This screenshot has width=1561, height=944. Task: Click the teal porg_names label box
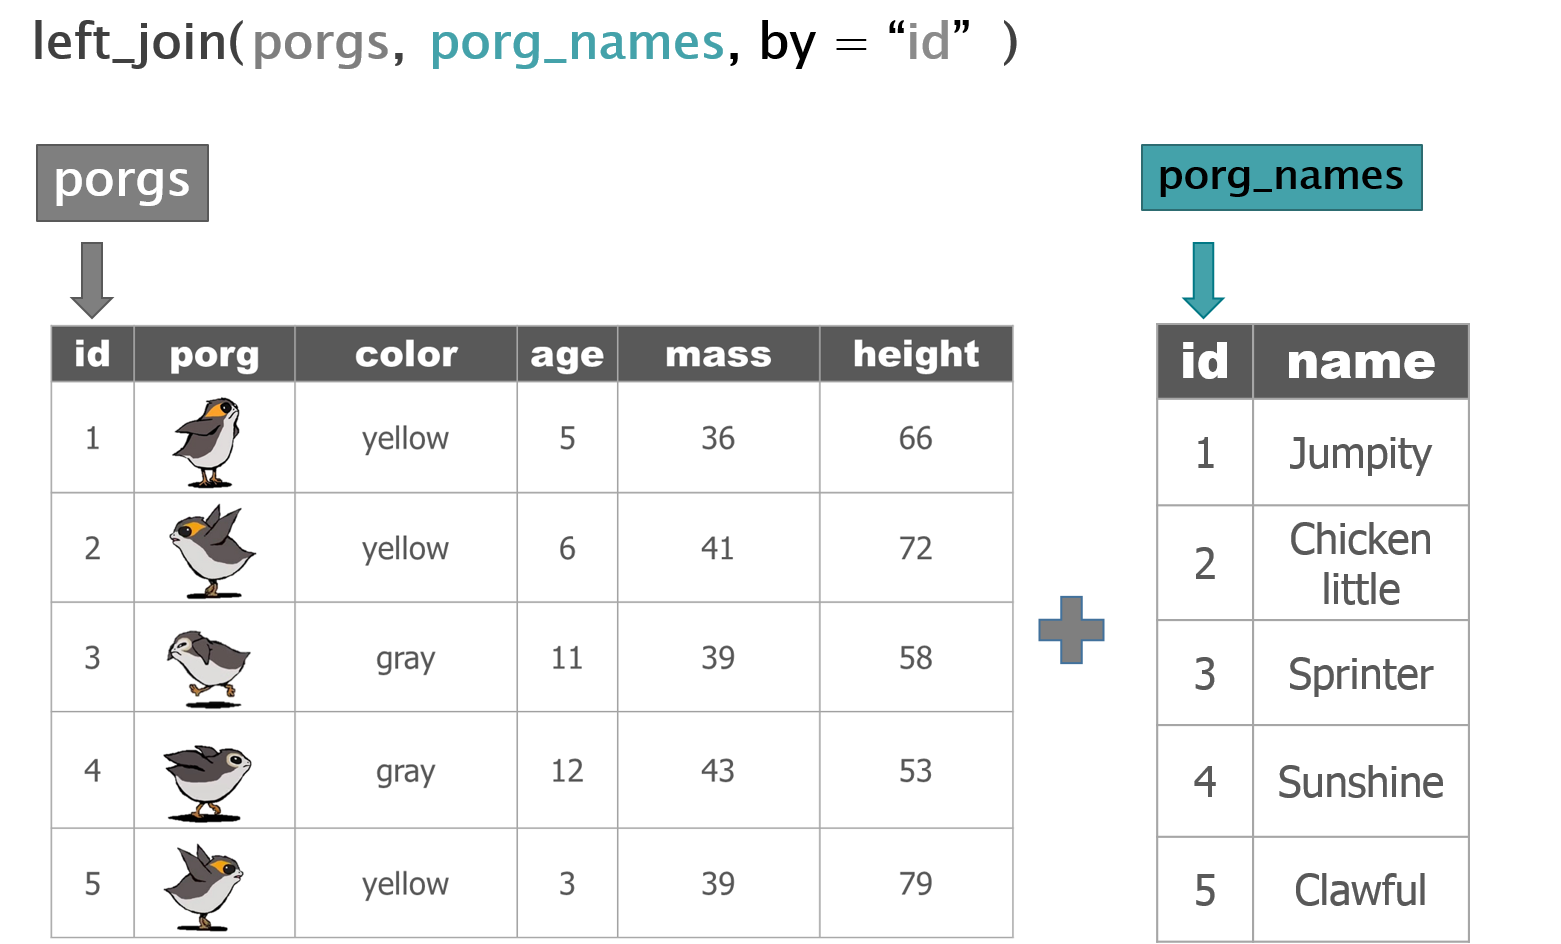tap(1281, 177)
